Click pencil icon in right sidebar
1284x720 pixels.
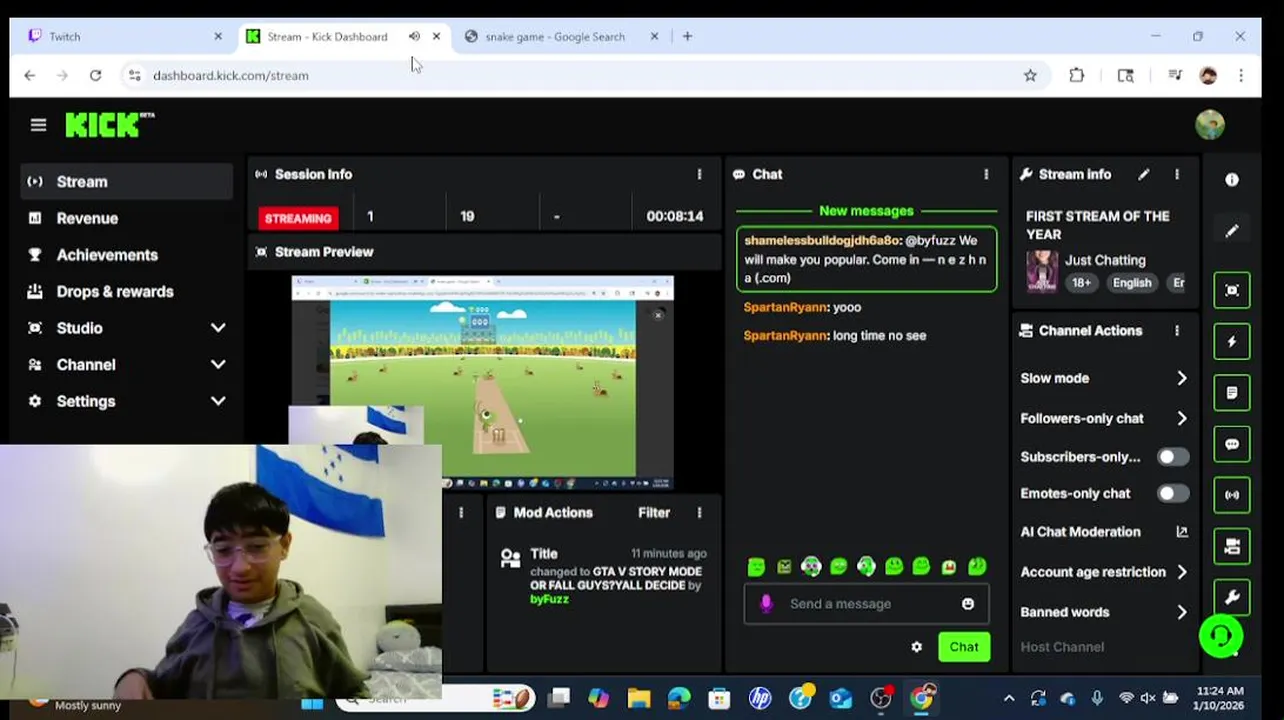coord(1232,231)
